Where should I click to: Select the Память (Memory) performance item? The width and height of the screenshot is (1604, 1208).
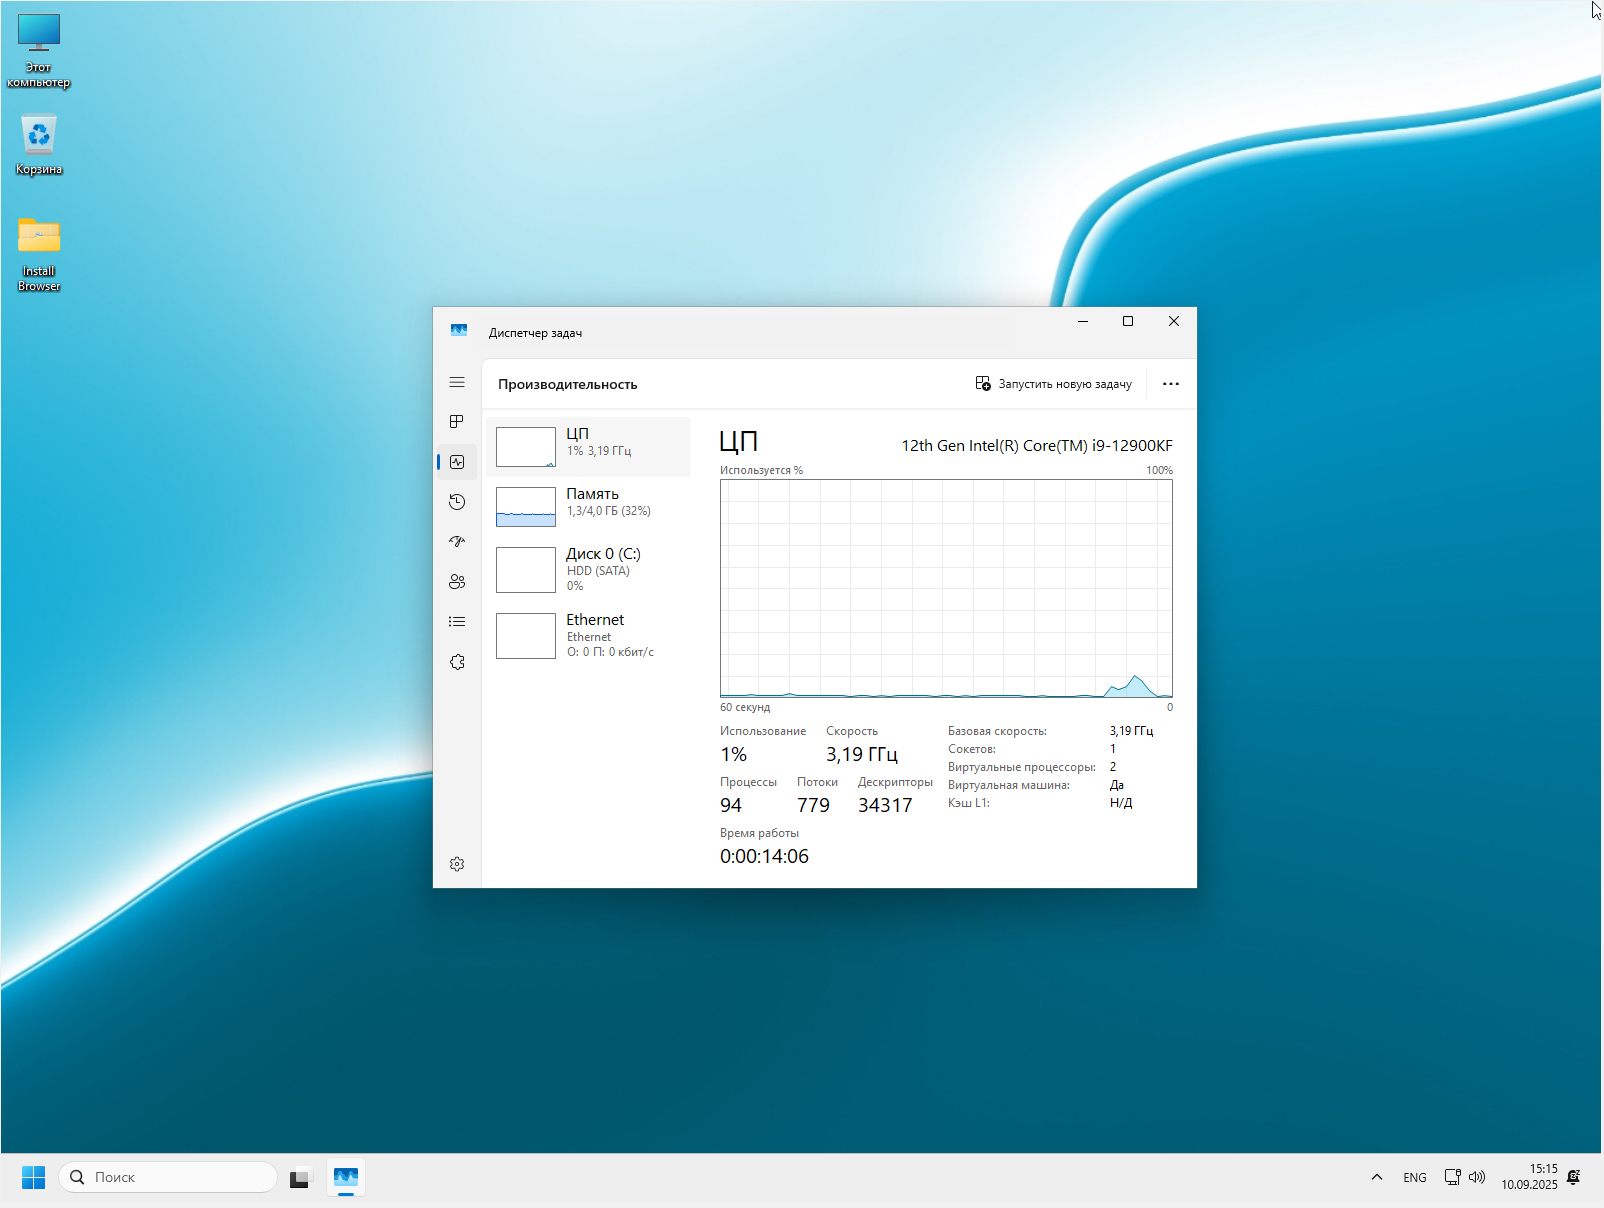click(588, 506)
